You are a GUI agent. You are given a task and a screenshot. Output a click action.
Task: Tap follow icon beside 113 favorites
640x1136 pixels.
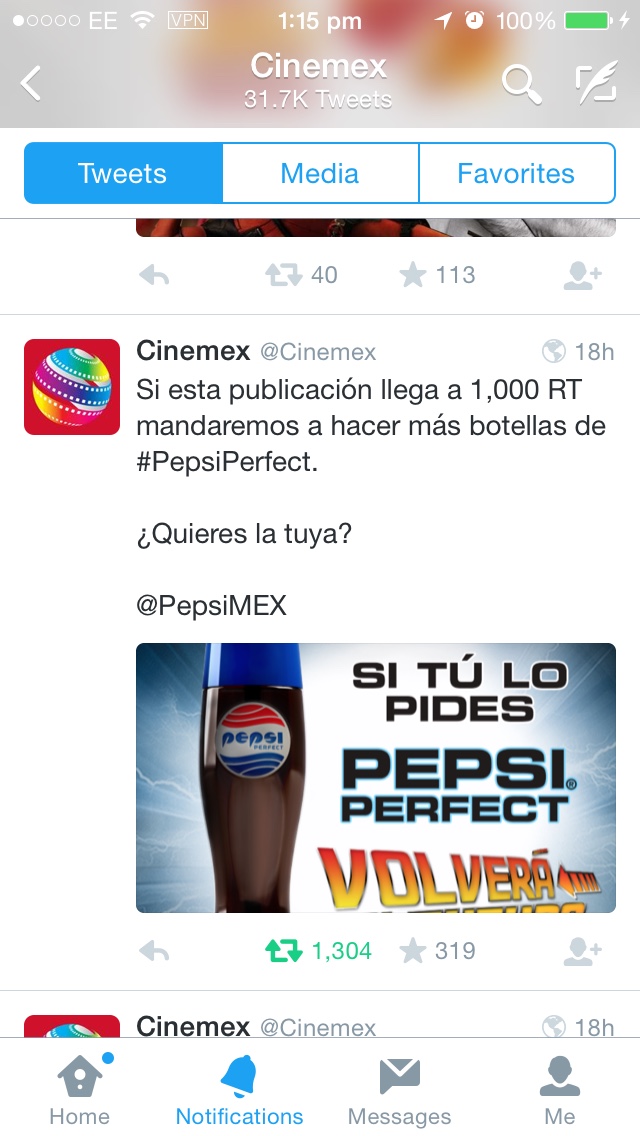click(x=583, y=275)
